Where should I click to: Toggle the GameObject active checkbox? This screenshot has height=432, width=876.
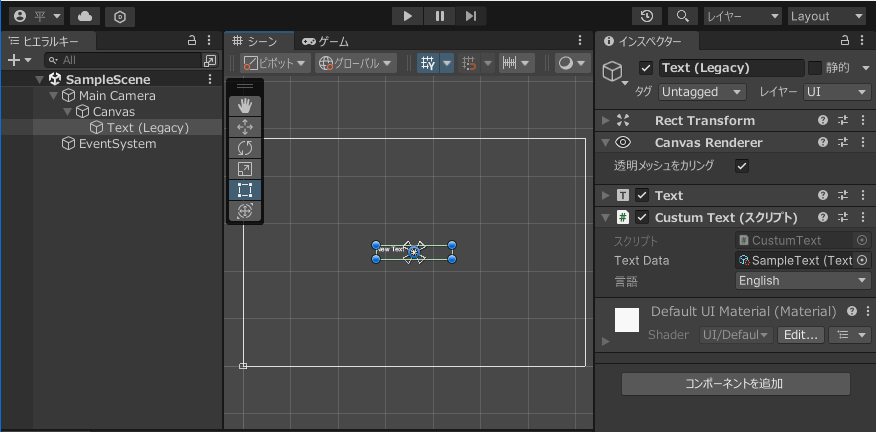click(x=646, y=68)
